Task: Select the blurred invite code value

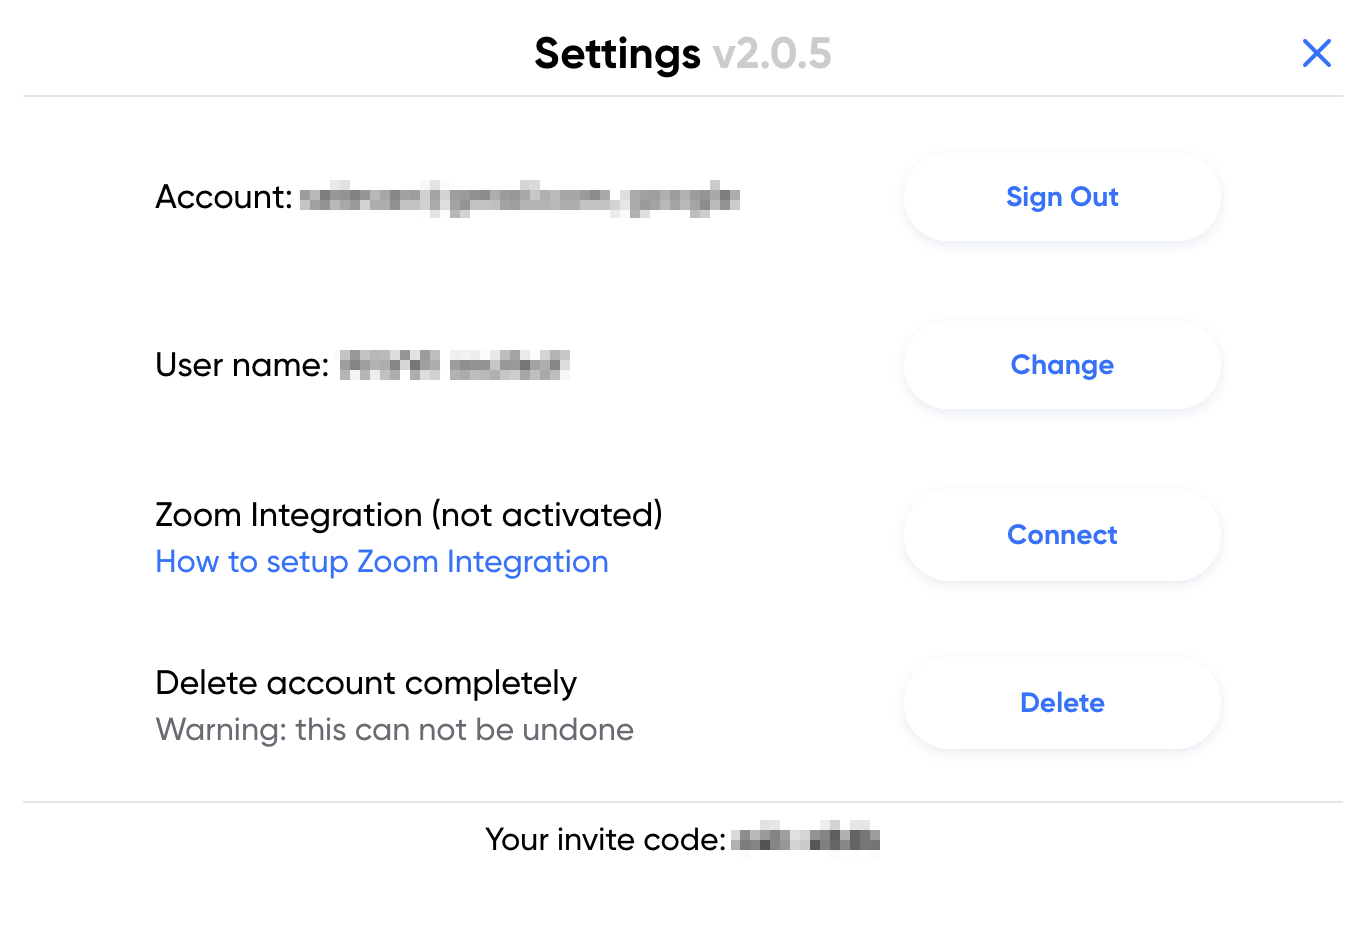Action: tap(805, 838)
